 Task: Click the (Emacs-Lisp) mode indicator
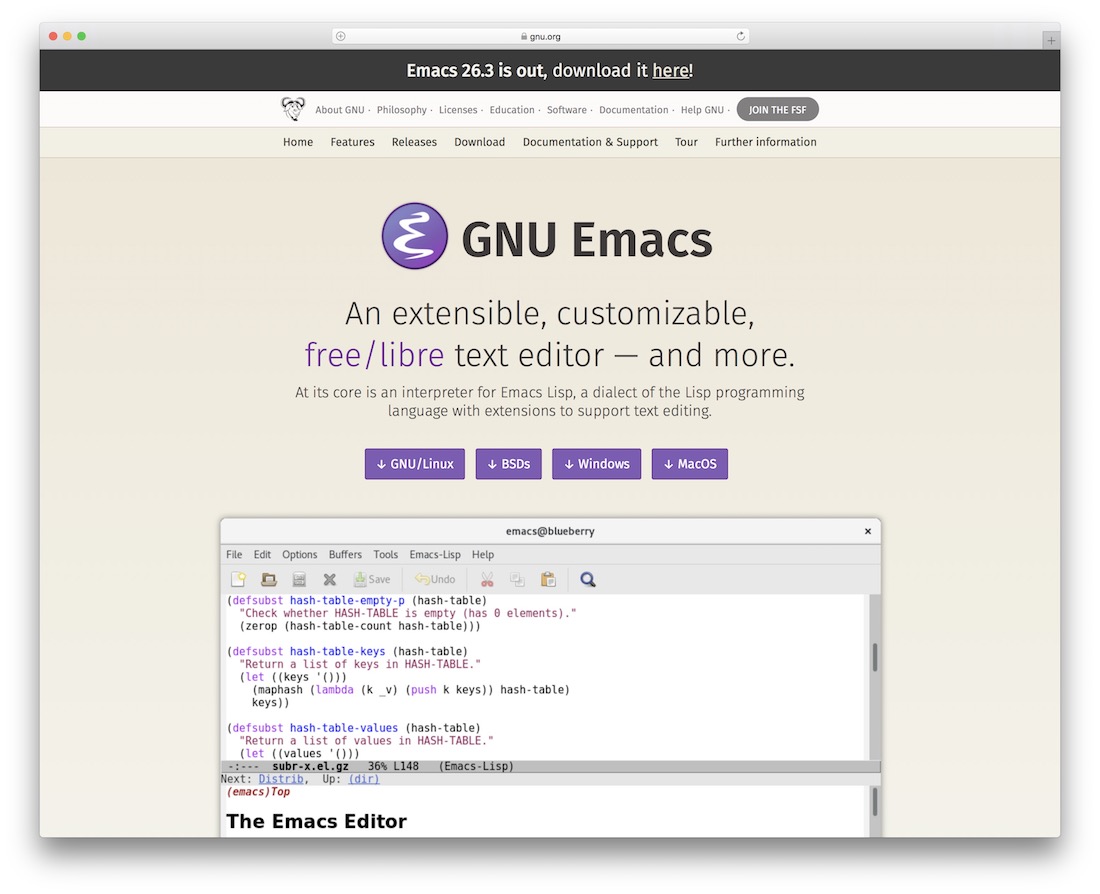pos(476,766)
